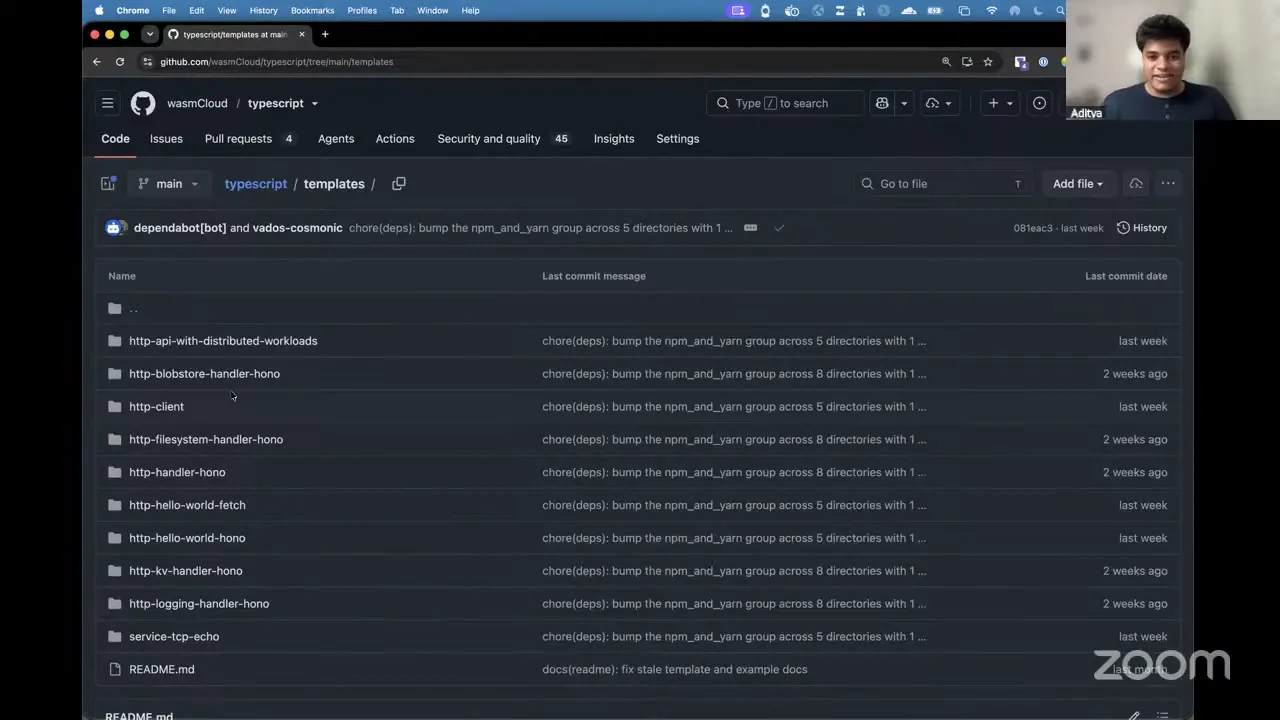Open GitHub global navigation hamburger menu
The height and width of the screenshot is (720, 1280).
point(107,103)
